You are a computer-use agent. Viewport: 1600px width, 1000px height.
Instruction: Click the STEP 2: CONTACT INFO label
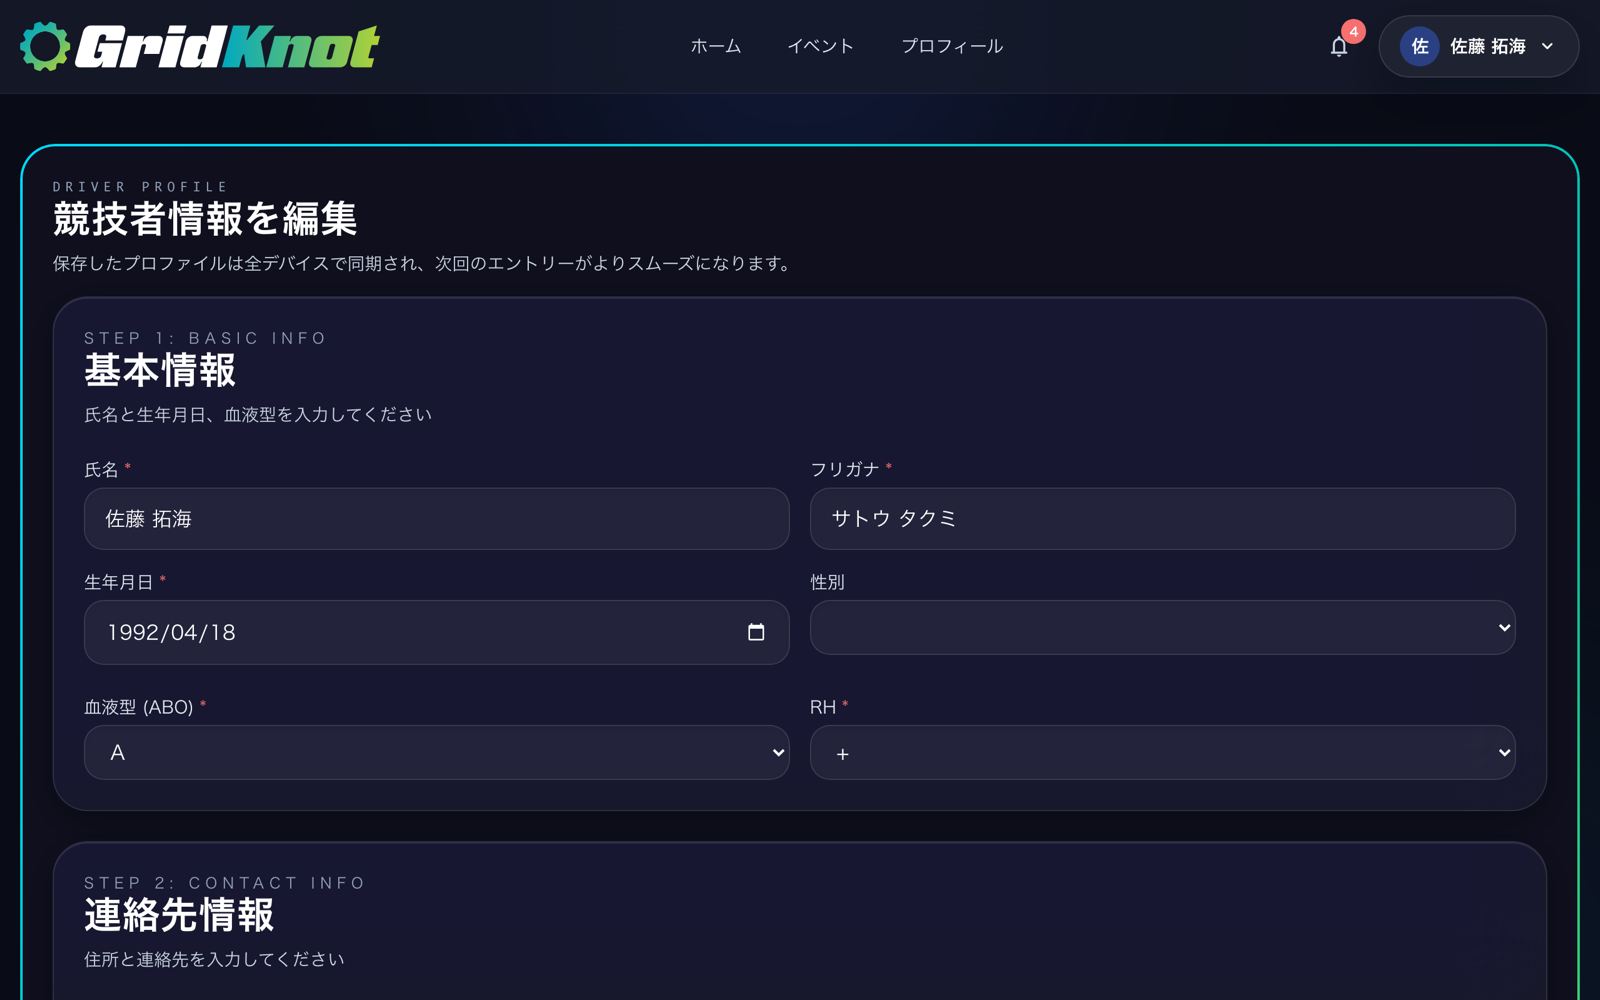(225, 883)
